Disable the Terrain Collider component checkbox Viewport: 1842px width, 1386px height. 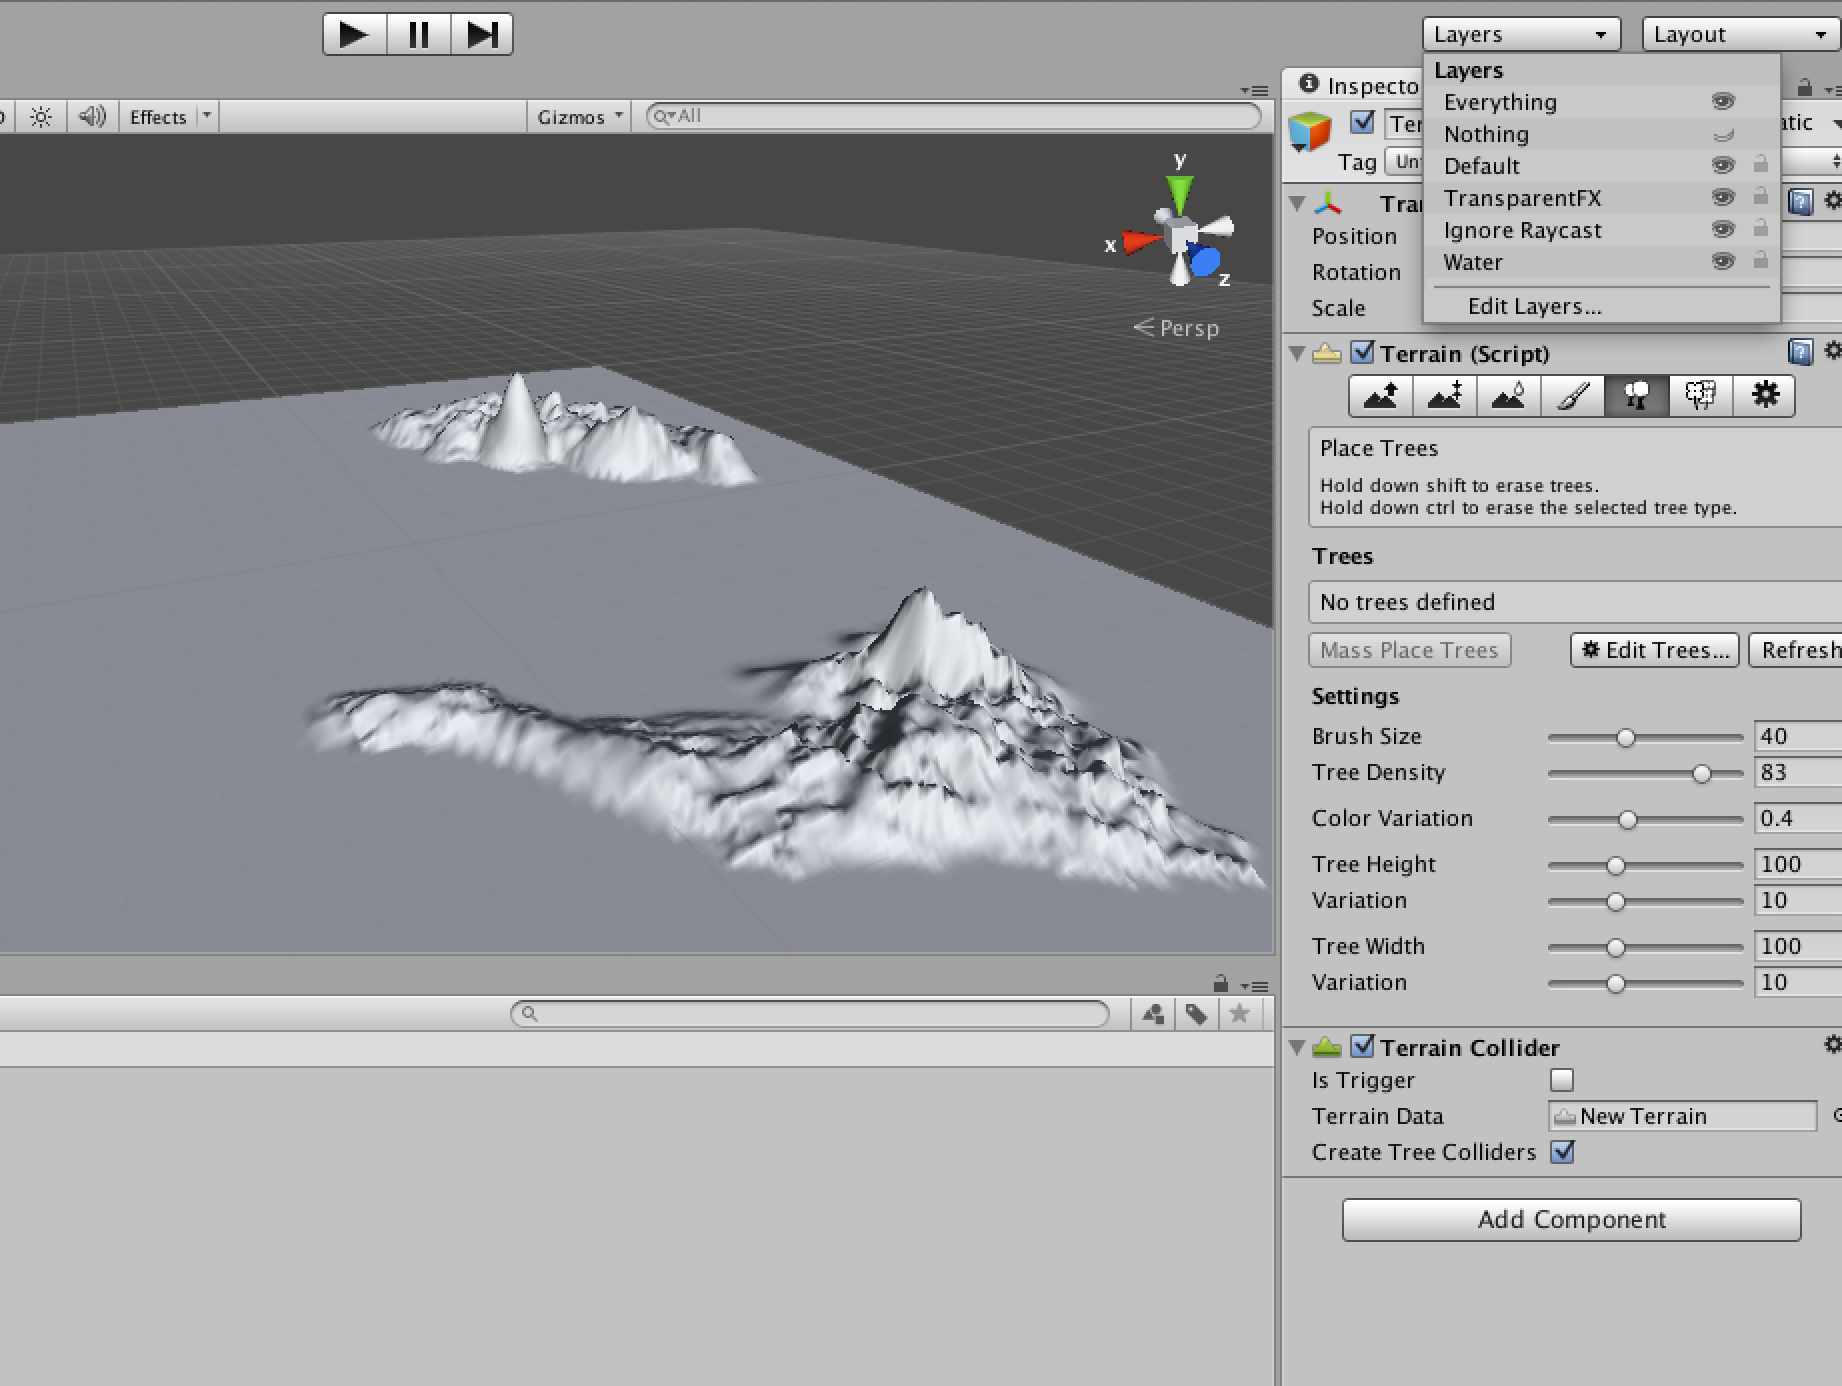pyautogui.click(x=1362, y=1046)
